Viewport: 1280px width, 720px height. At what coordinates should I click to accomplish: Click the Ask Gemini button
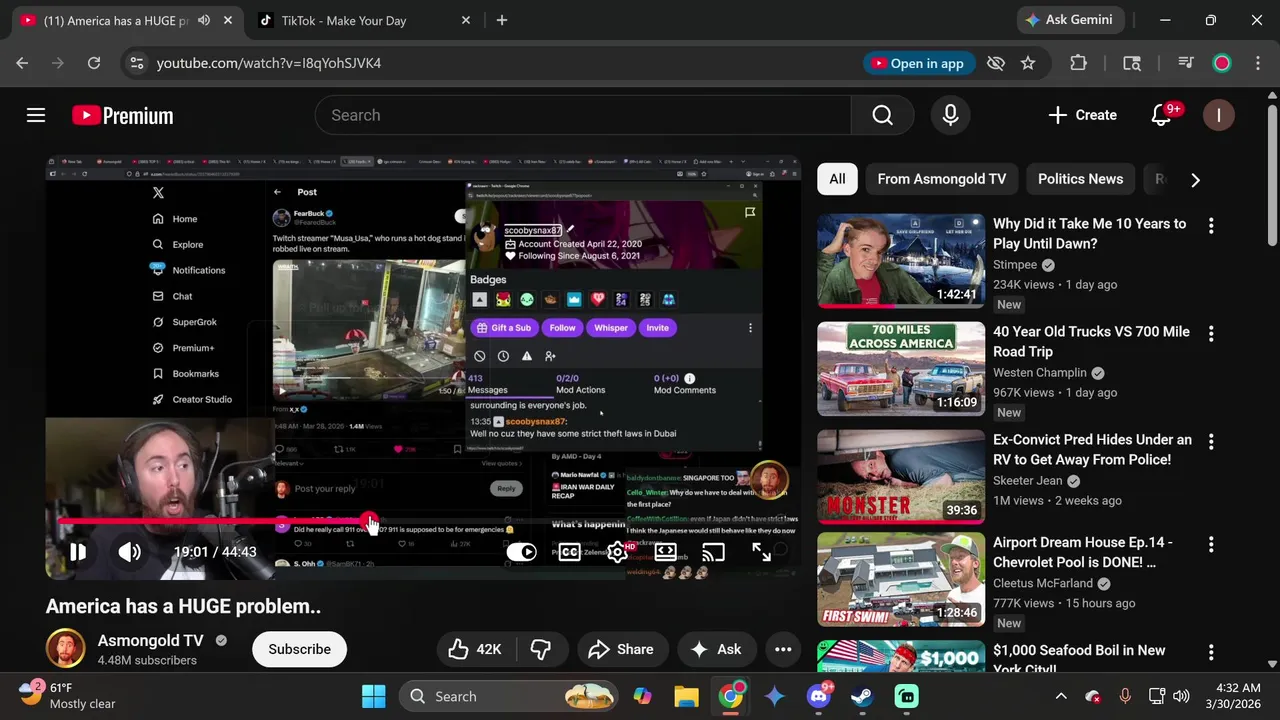pyautogui.click(x=1071, y=20)
